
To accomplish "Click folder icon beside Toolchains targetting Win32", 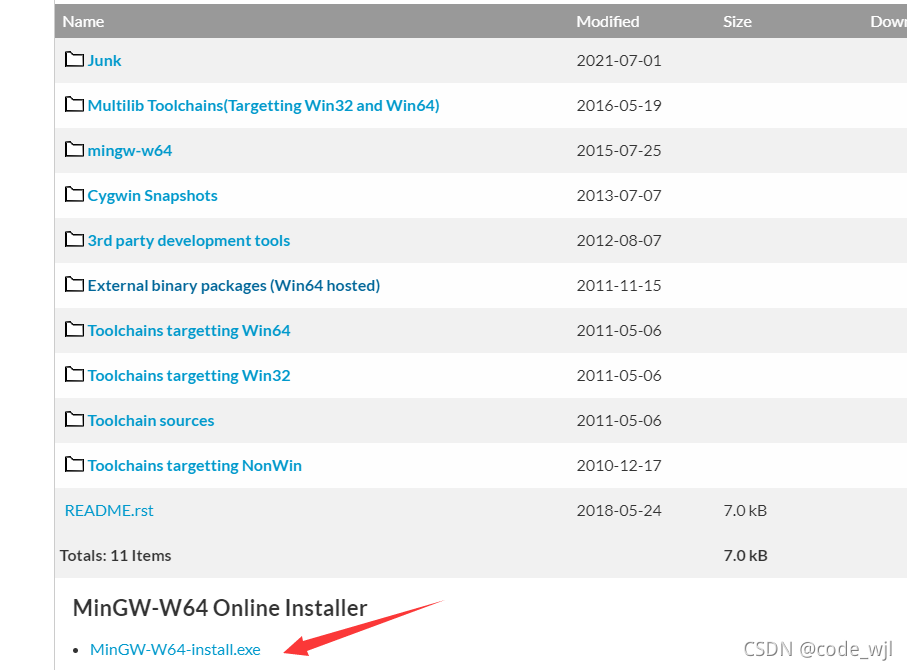I will point(74,374).
